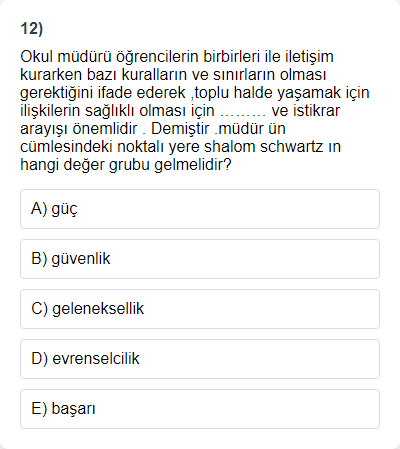Viewport: 400px width, 449px height.
Task: Select answer option D) evrenselcilik
Action: [x=200, y=359]
